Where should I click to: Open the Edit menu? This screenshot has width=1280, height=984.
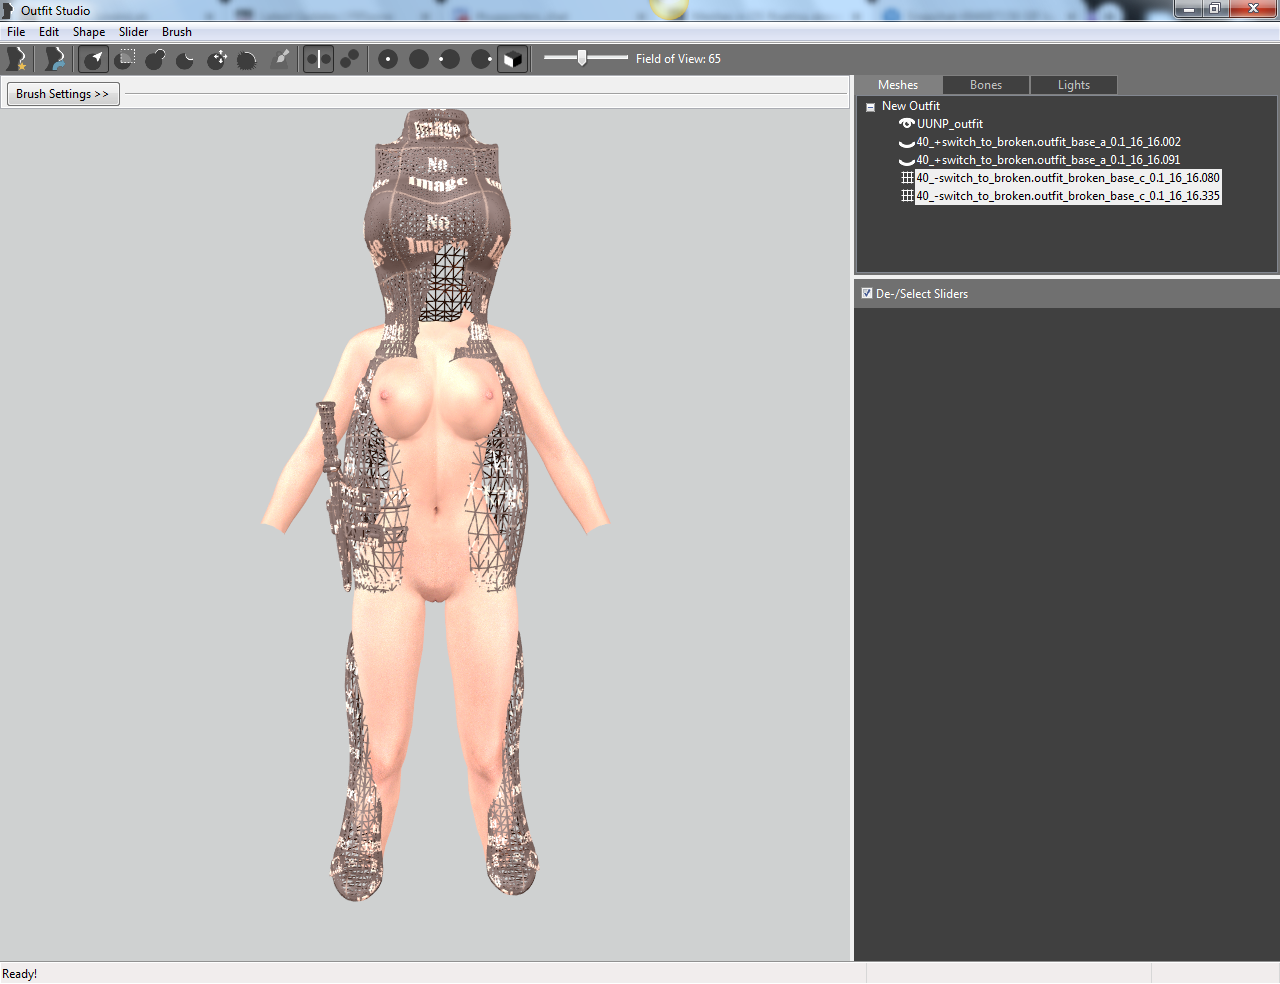49,32
